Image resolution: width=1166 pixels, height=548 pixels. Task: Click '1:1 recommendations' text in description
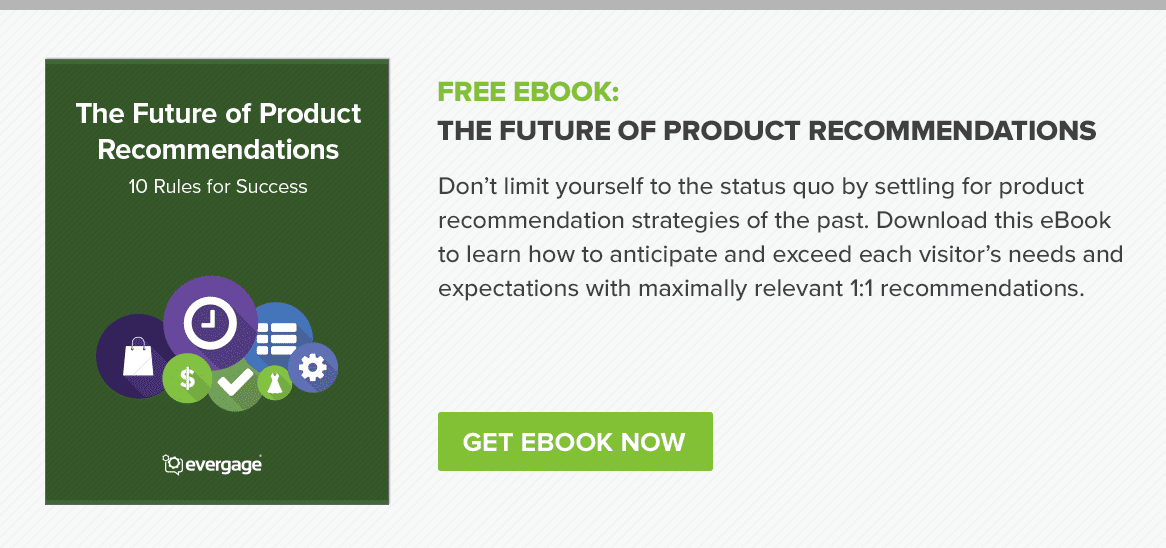coord(964,288)
